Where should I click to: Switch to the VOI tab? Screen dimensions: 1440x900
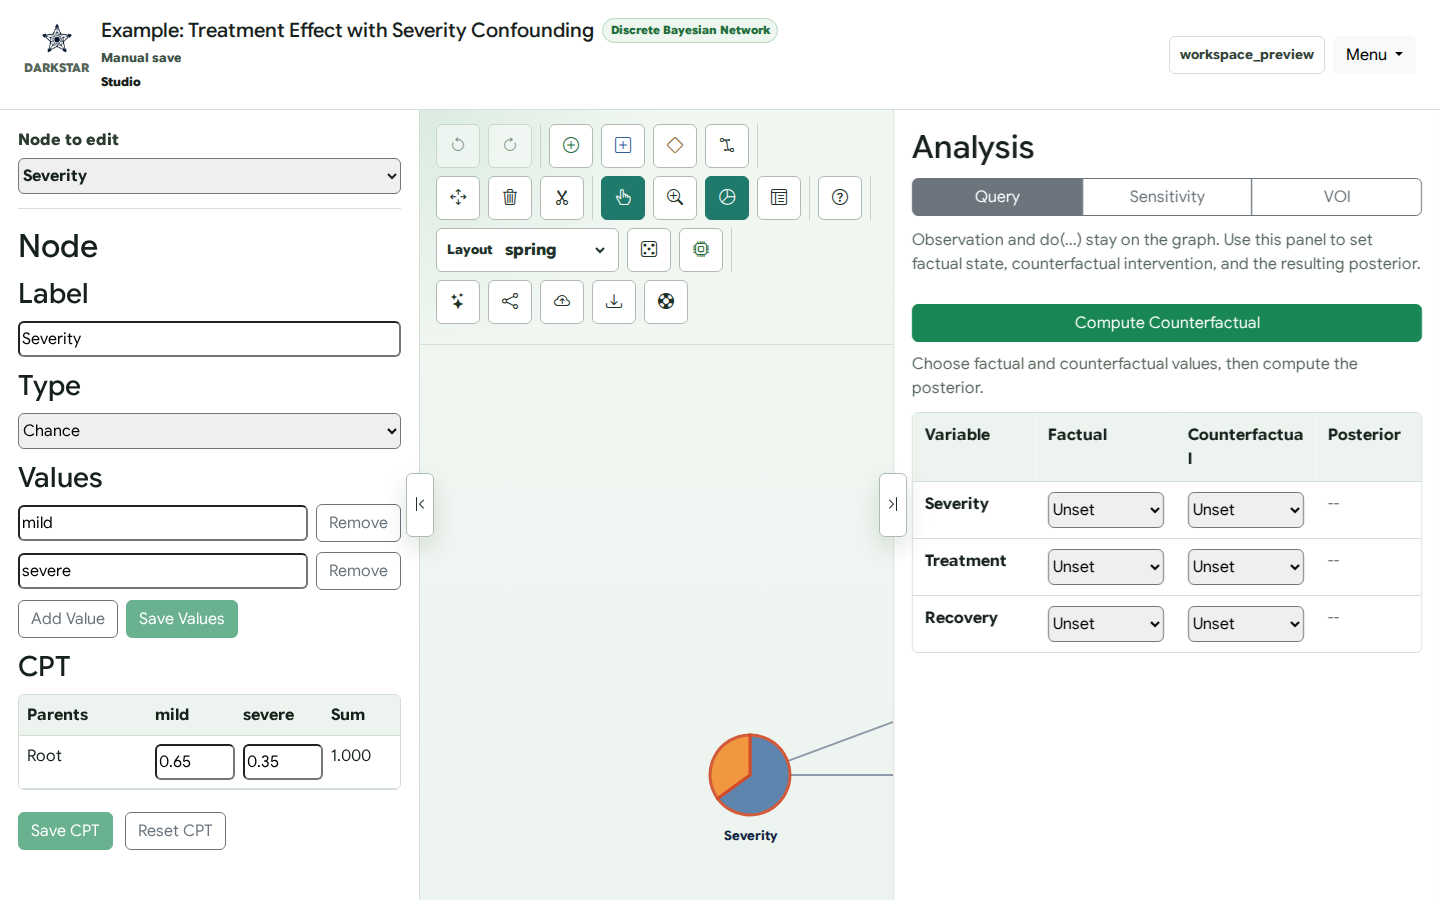[1337, 197]
